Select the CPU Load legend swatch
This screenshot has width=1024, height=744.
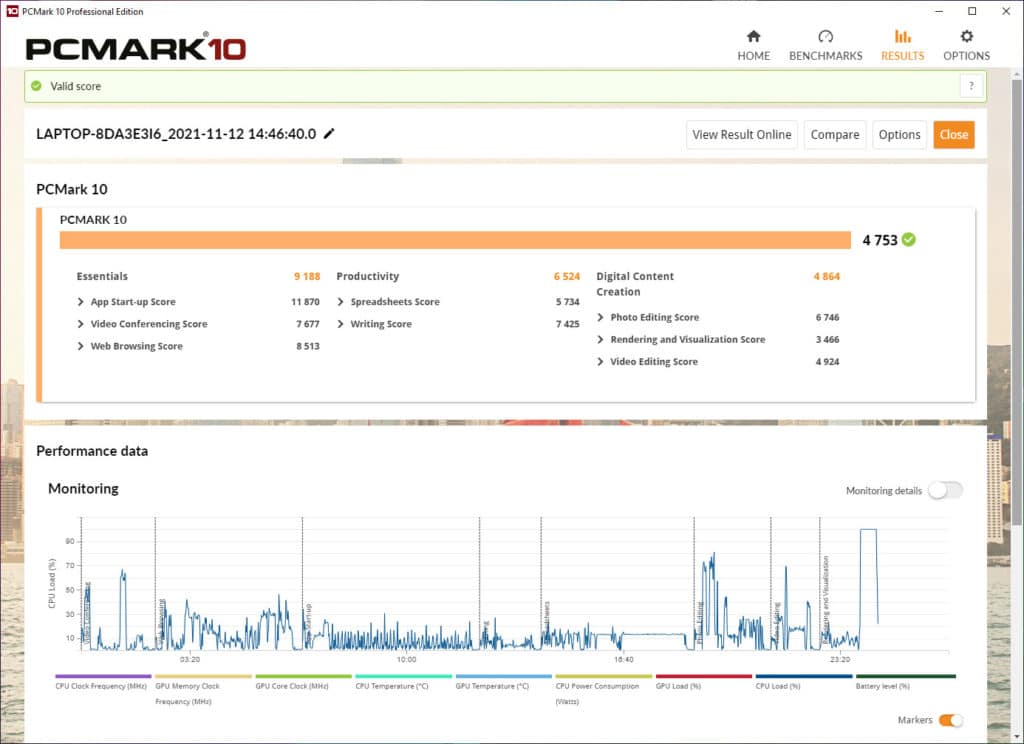(804, 677)
